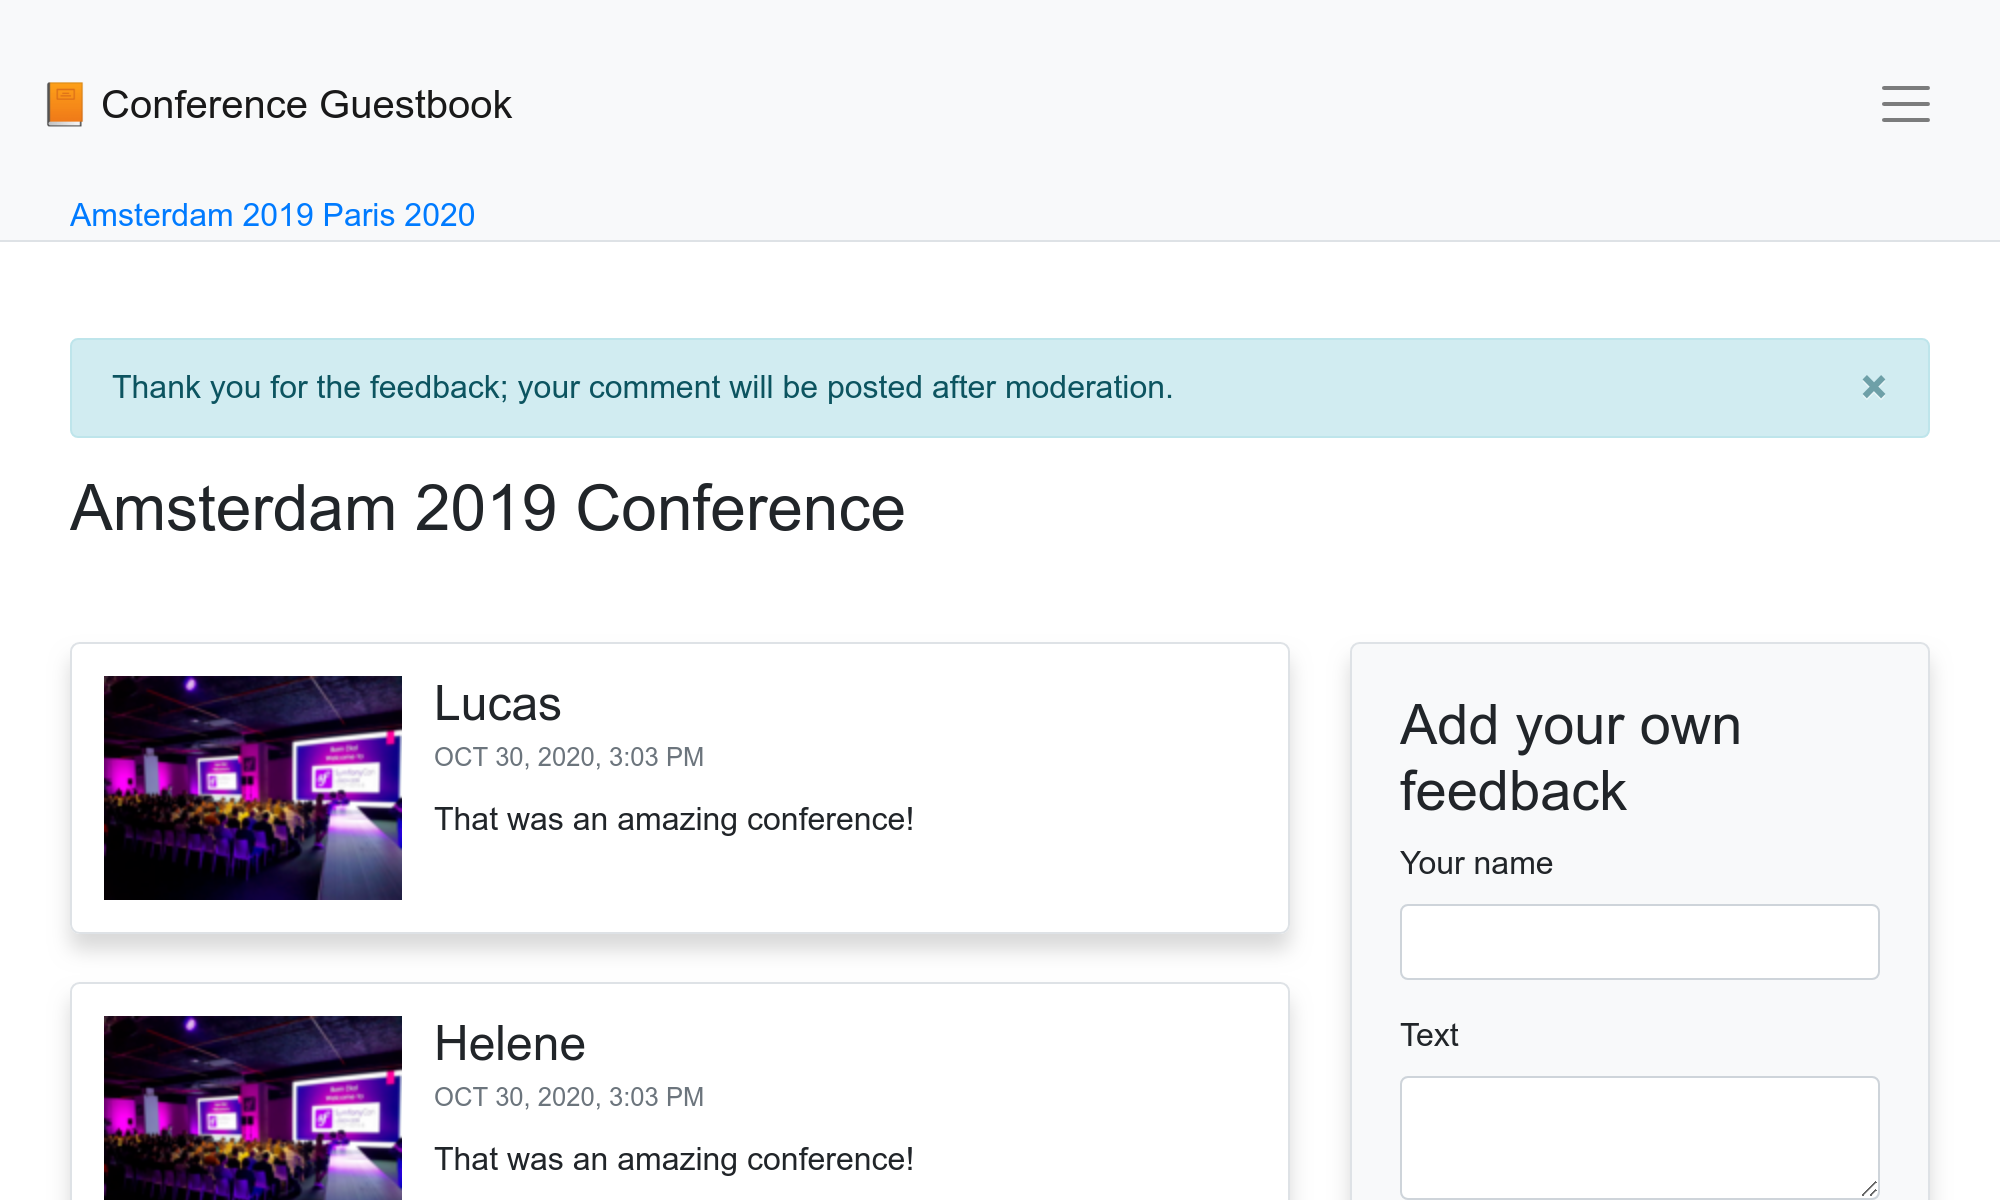Go to Paris 2020 conference
This screenshot has width=2000, height=1200.
399,215
